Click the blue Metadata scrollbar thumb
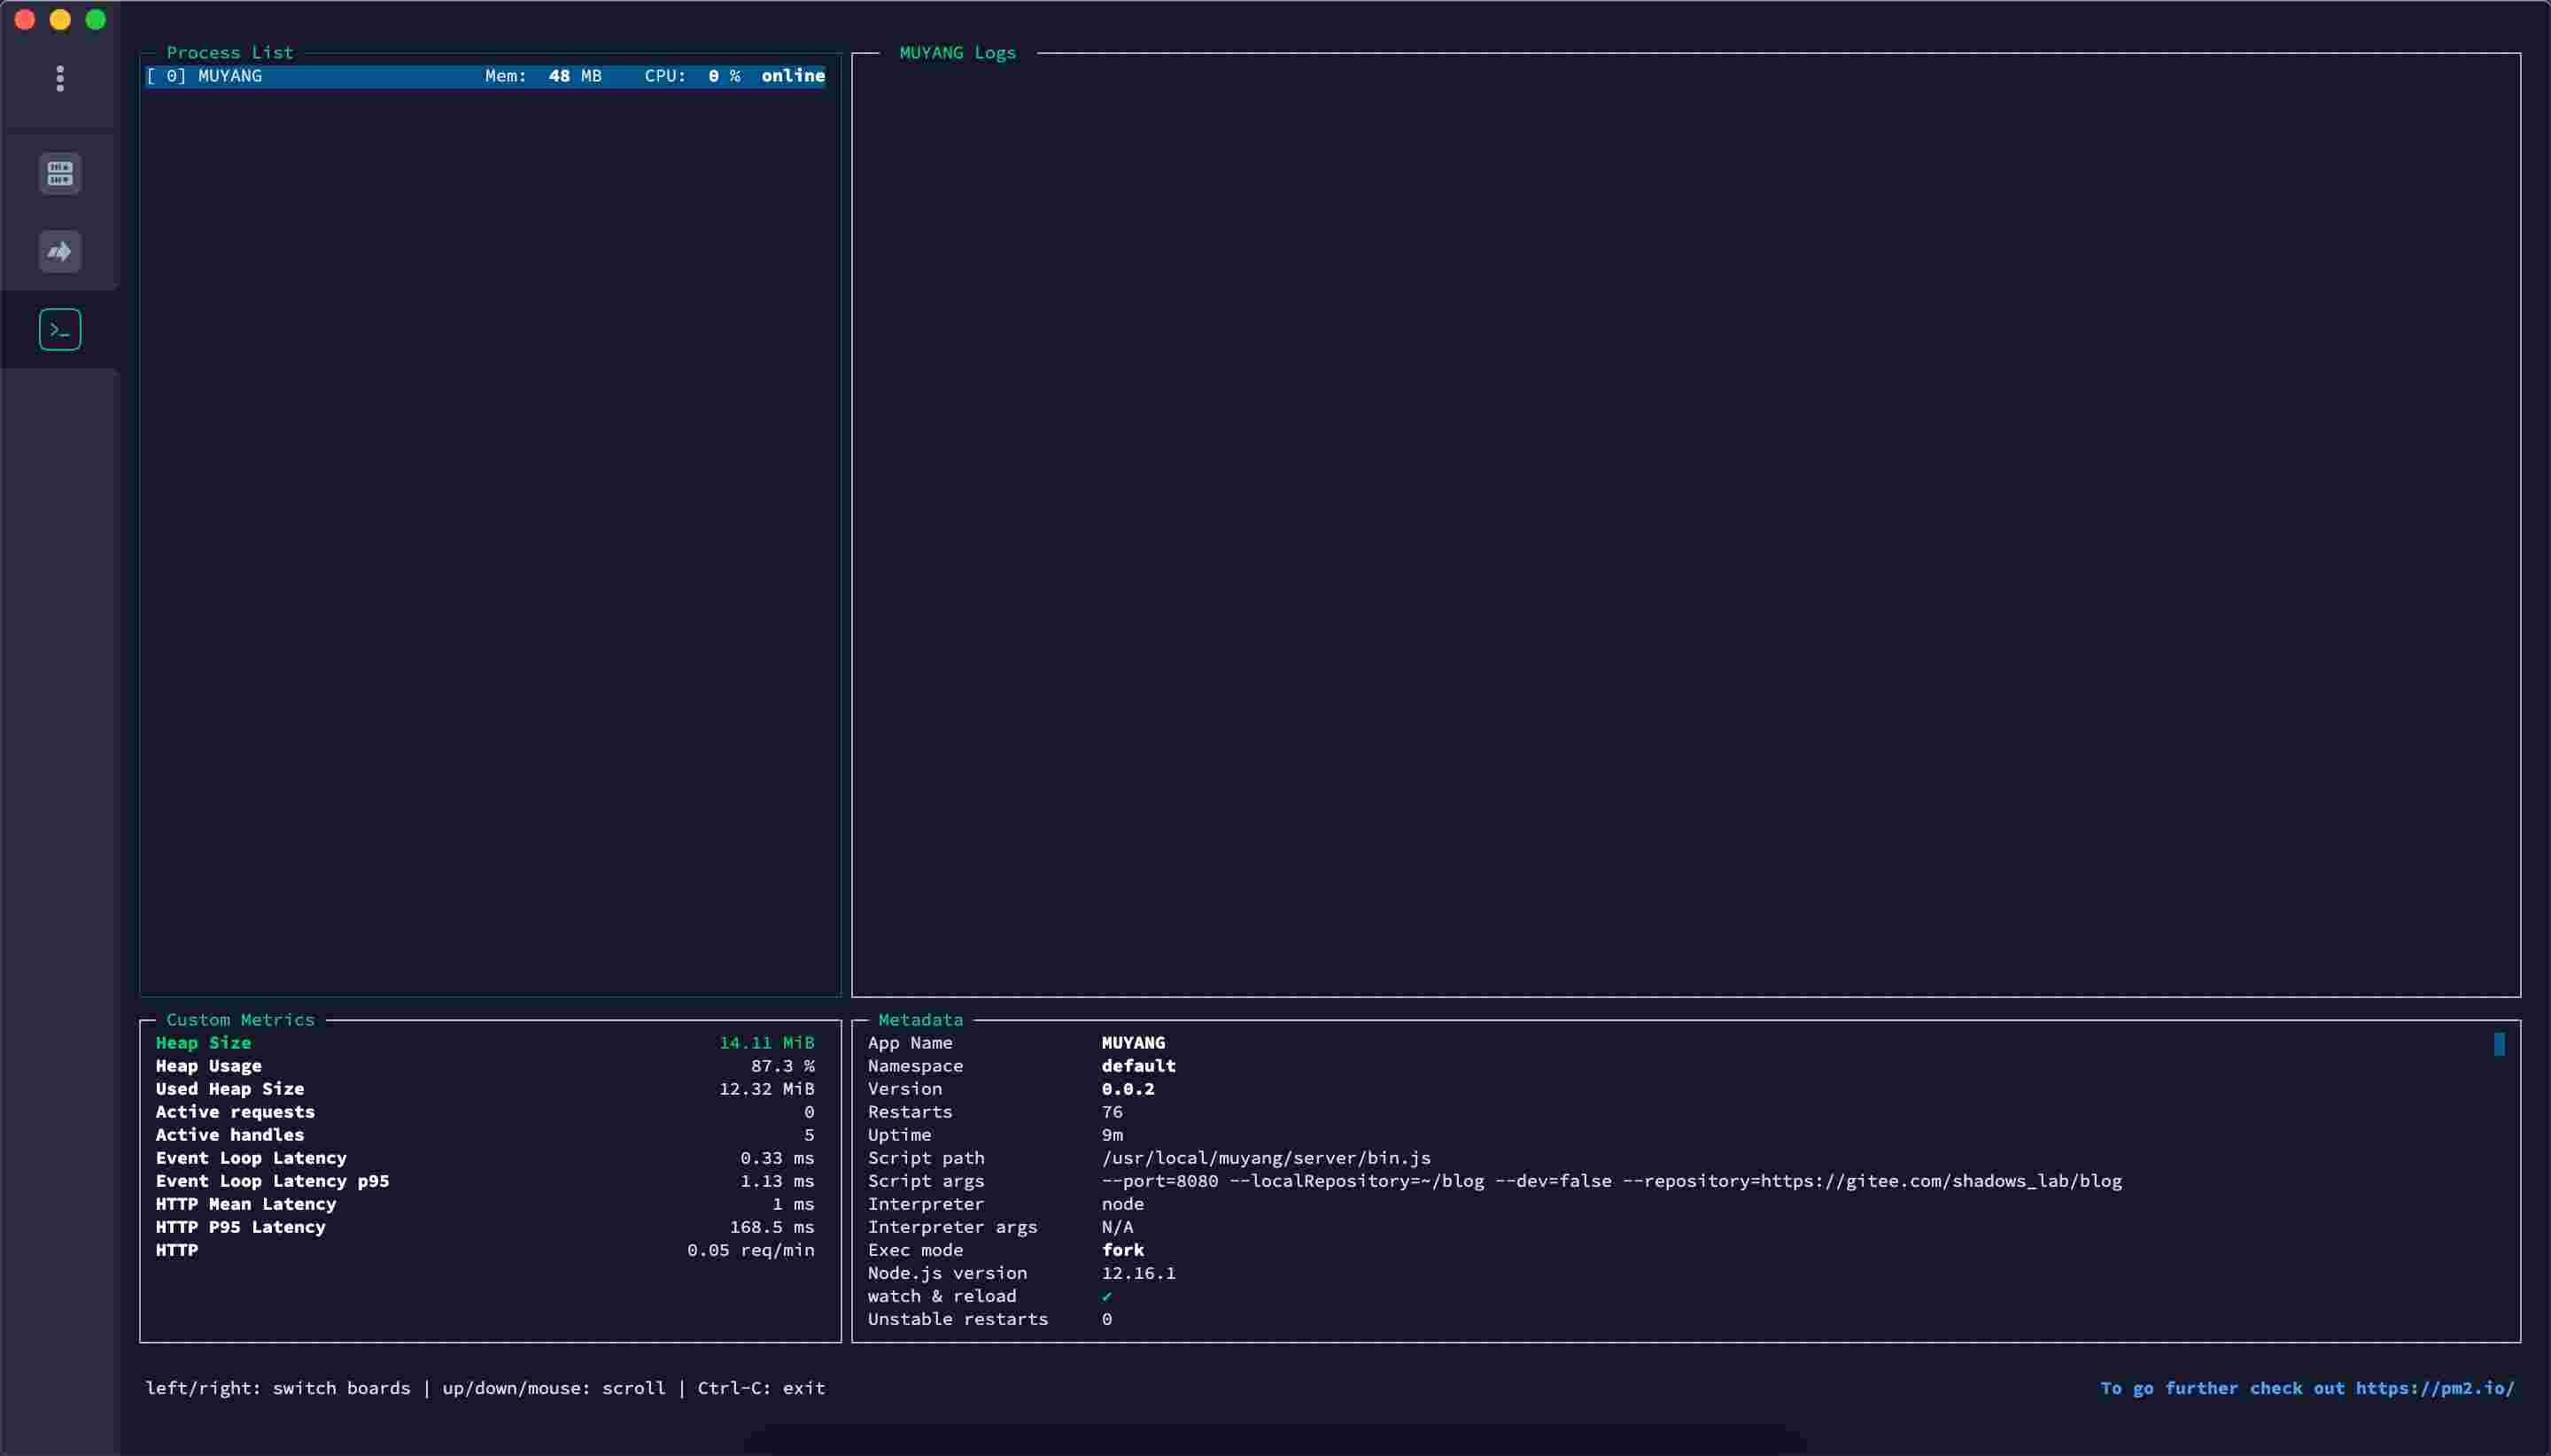Viewport: 2551px width, 1456px height. click(2498, 1044)
